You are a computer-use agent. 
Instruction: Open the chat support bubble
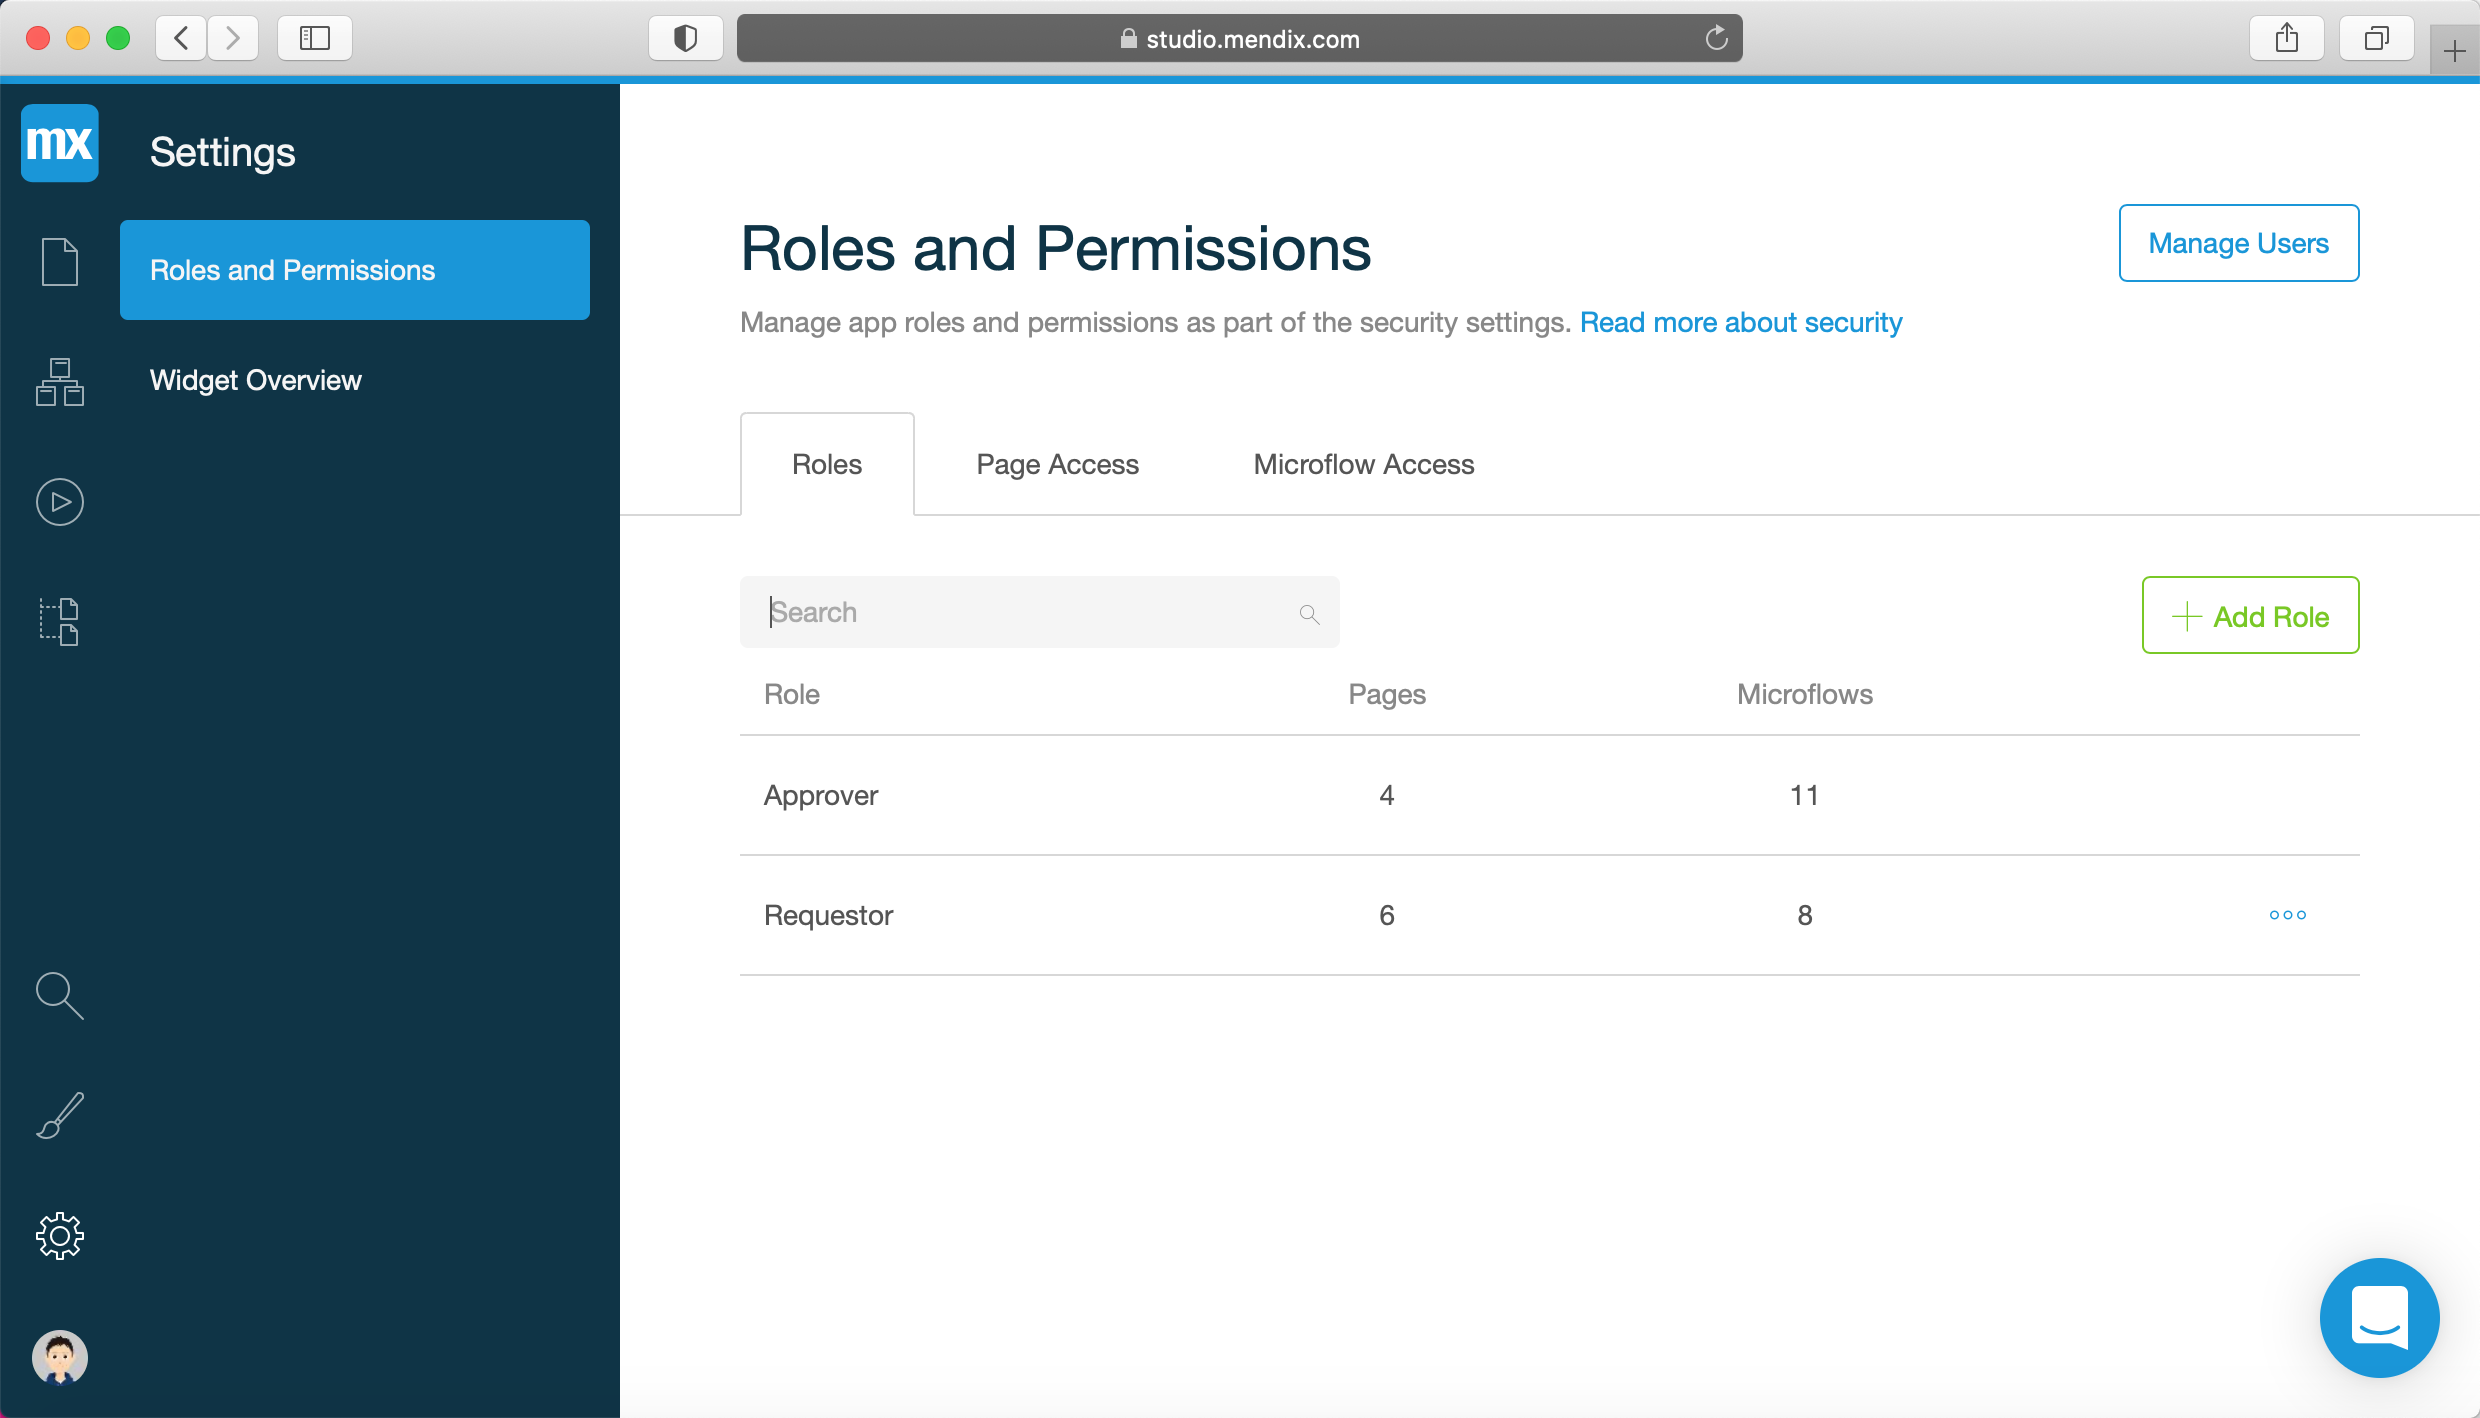[x=2379, y=1318]
